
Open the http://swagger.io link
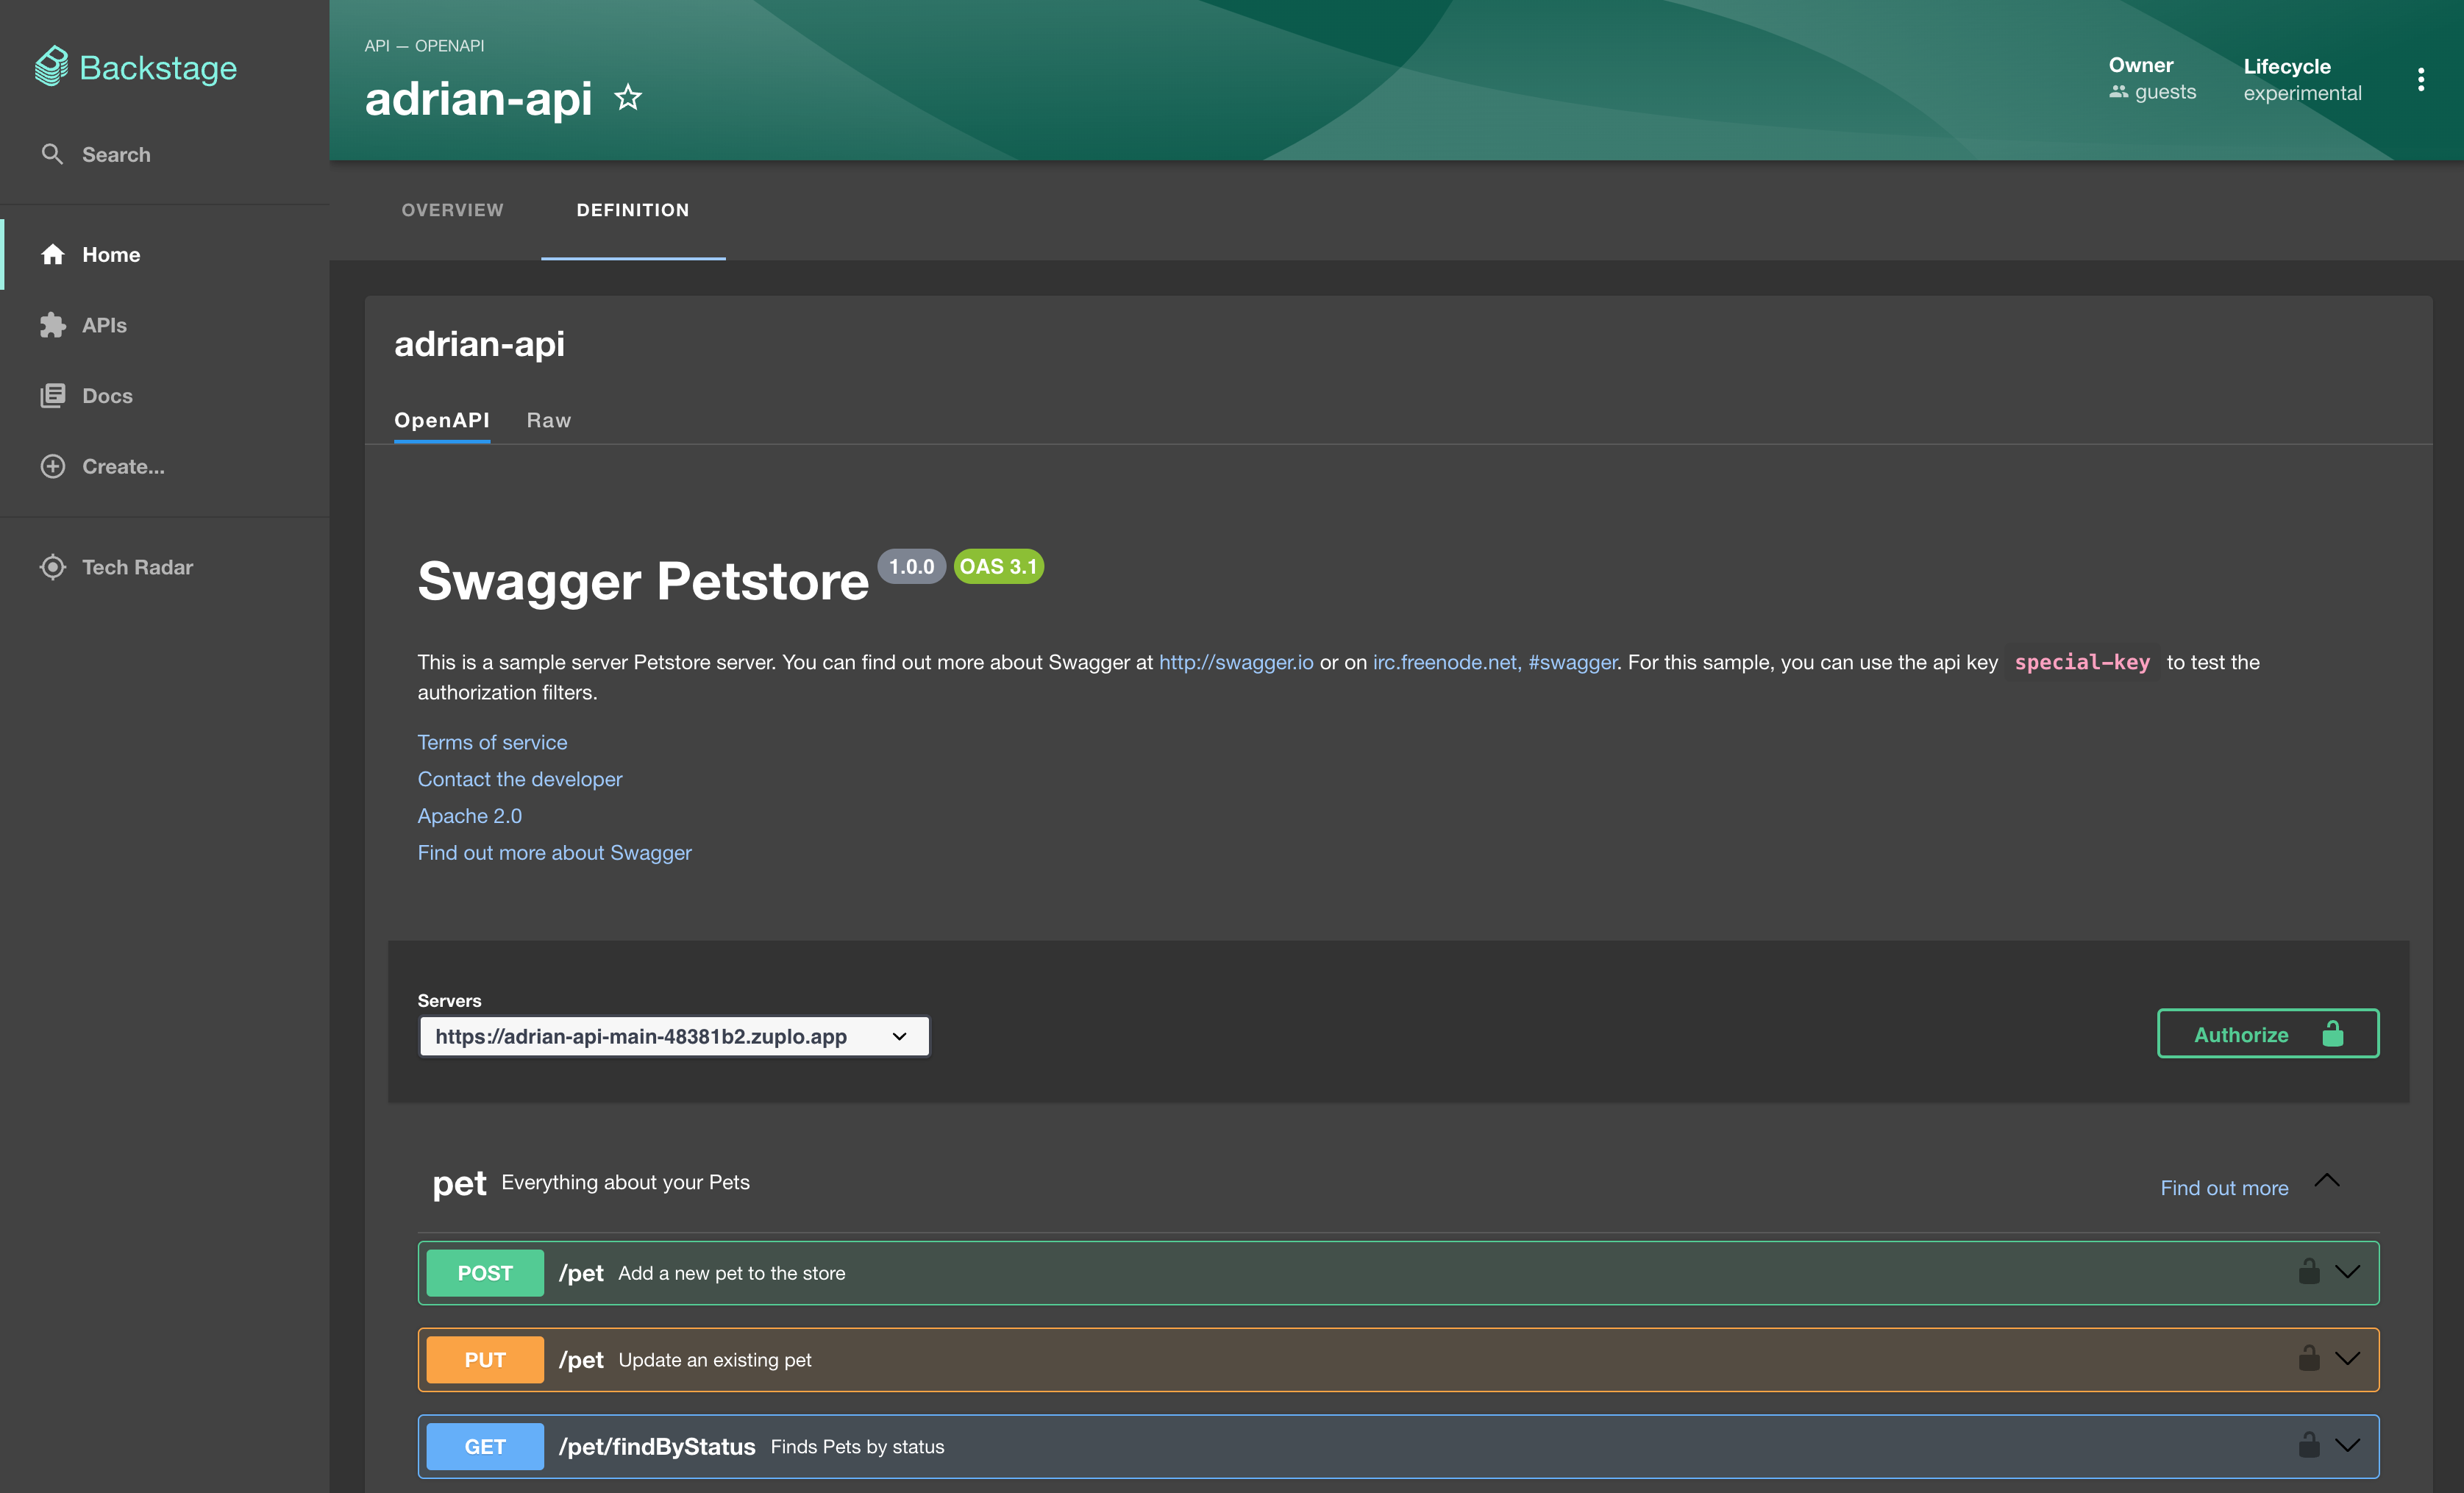click(1236, 662)
